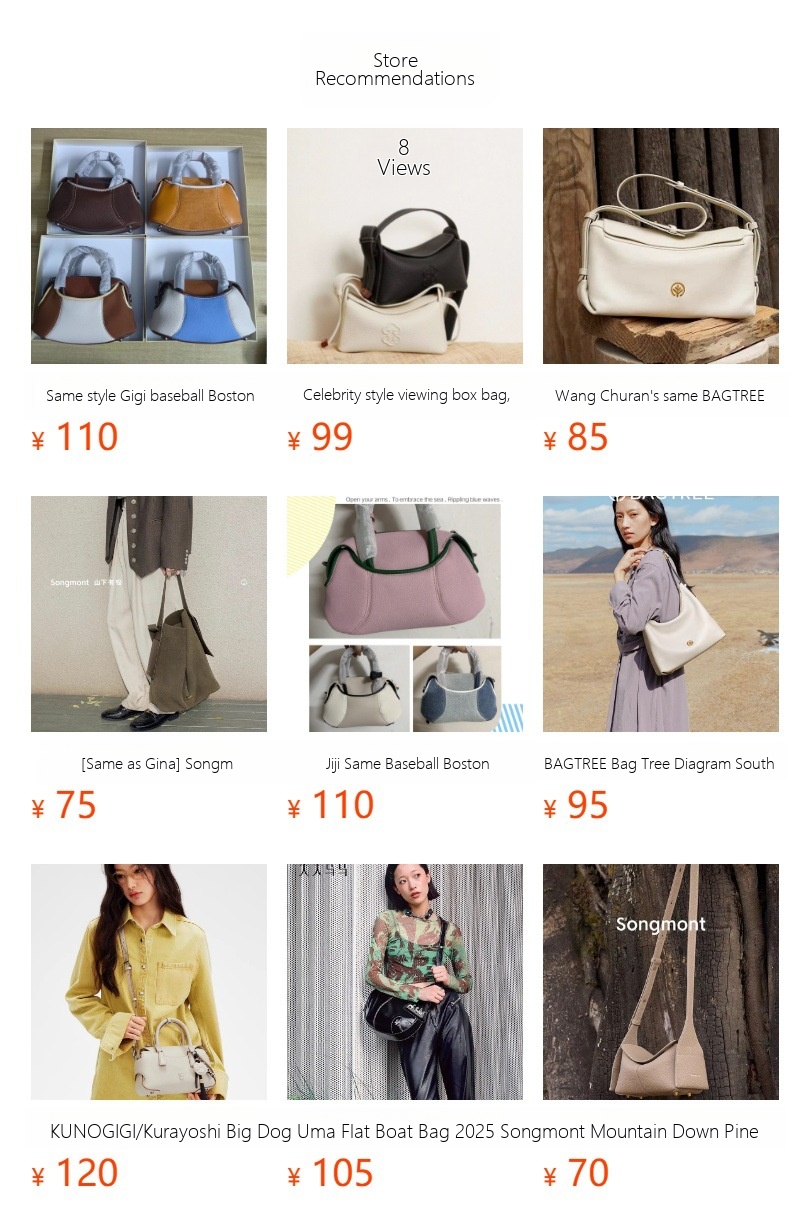The image size is (790, 1232).
Task: Click 'Jiji Same Baseball Boston' title
Action: coord(407,764)
